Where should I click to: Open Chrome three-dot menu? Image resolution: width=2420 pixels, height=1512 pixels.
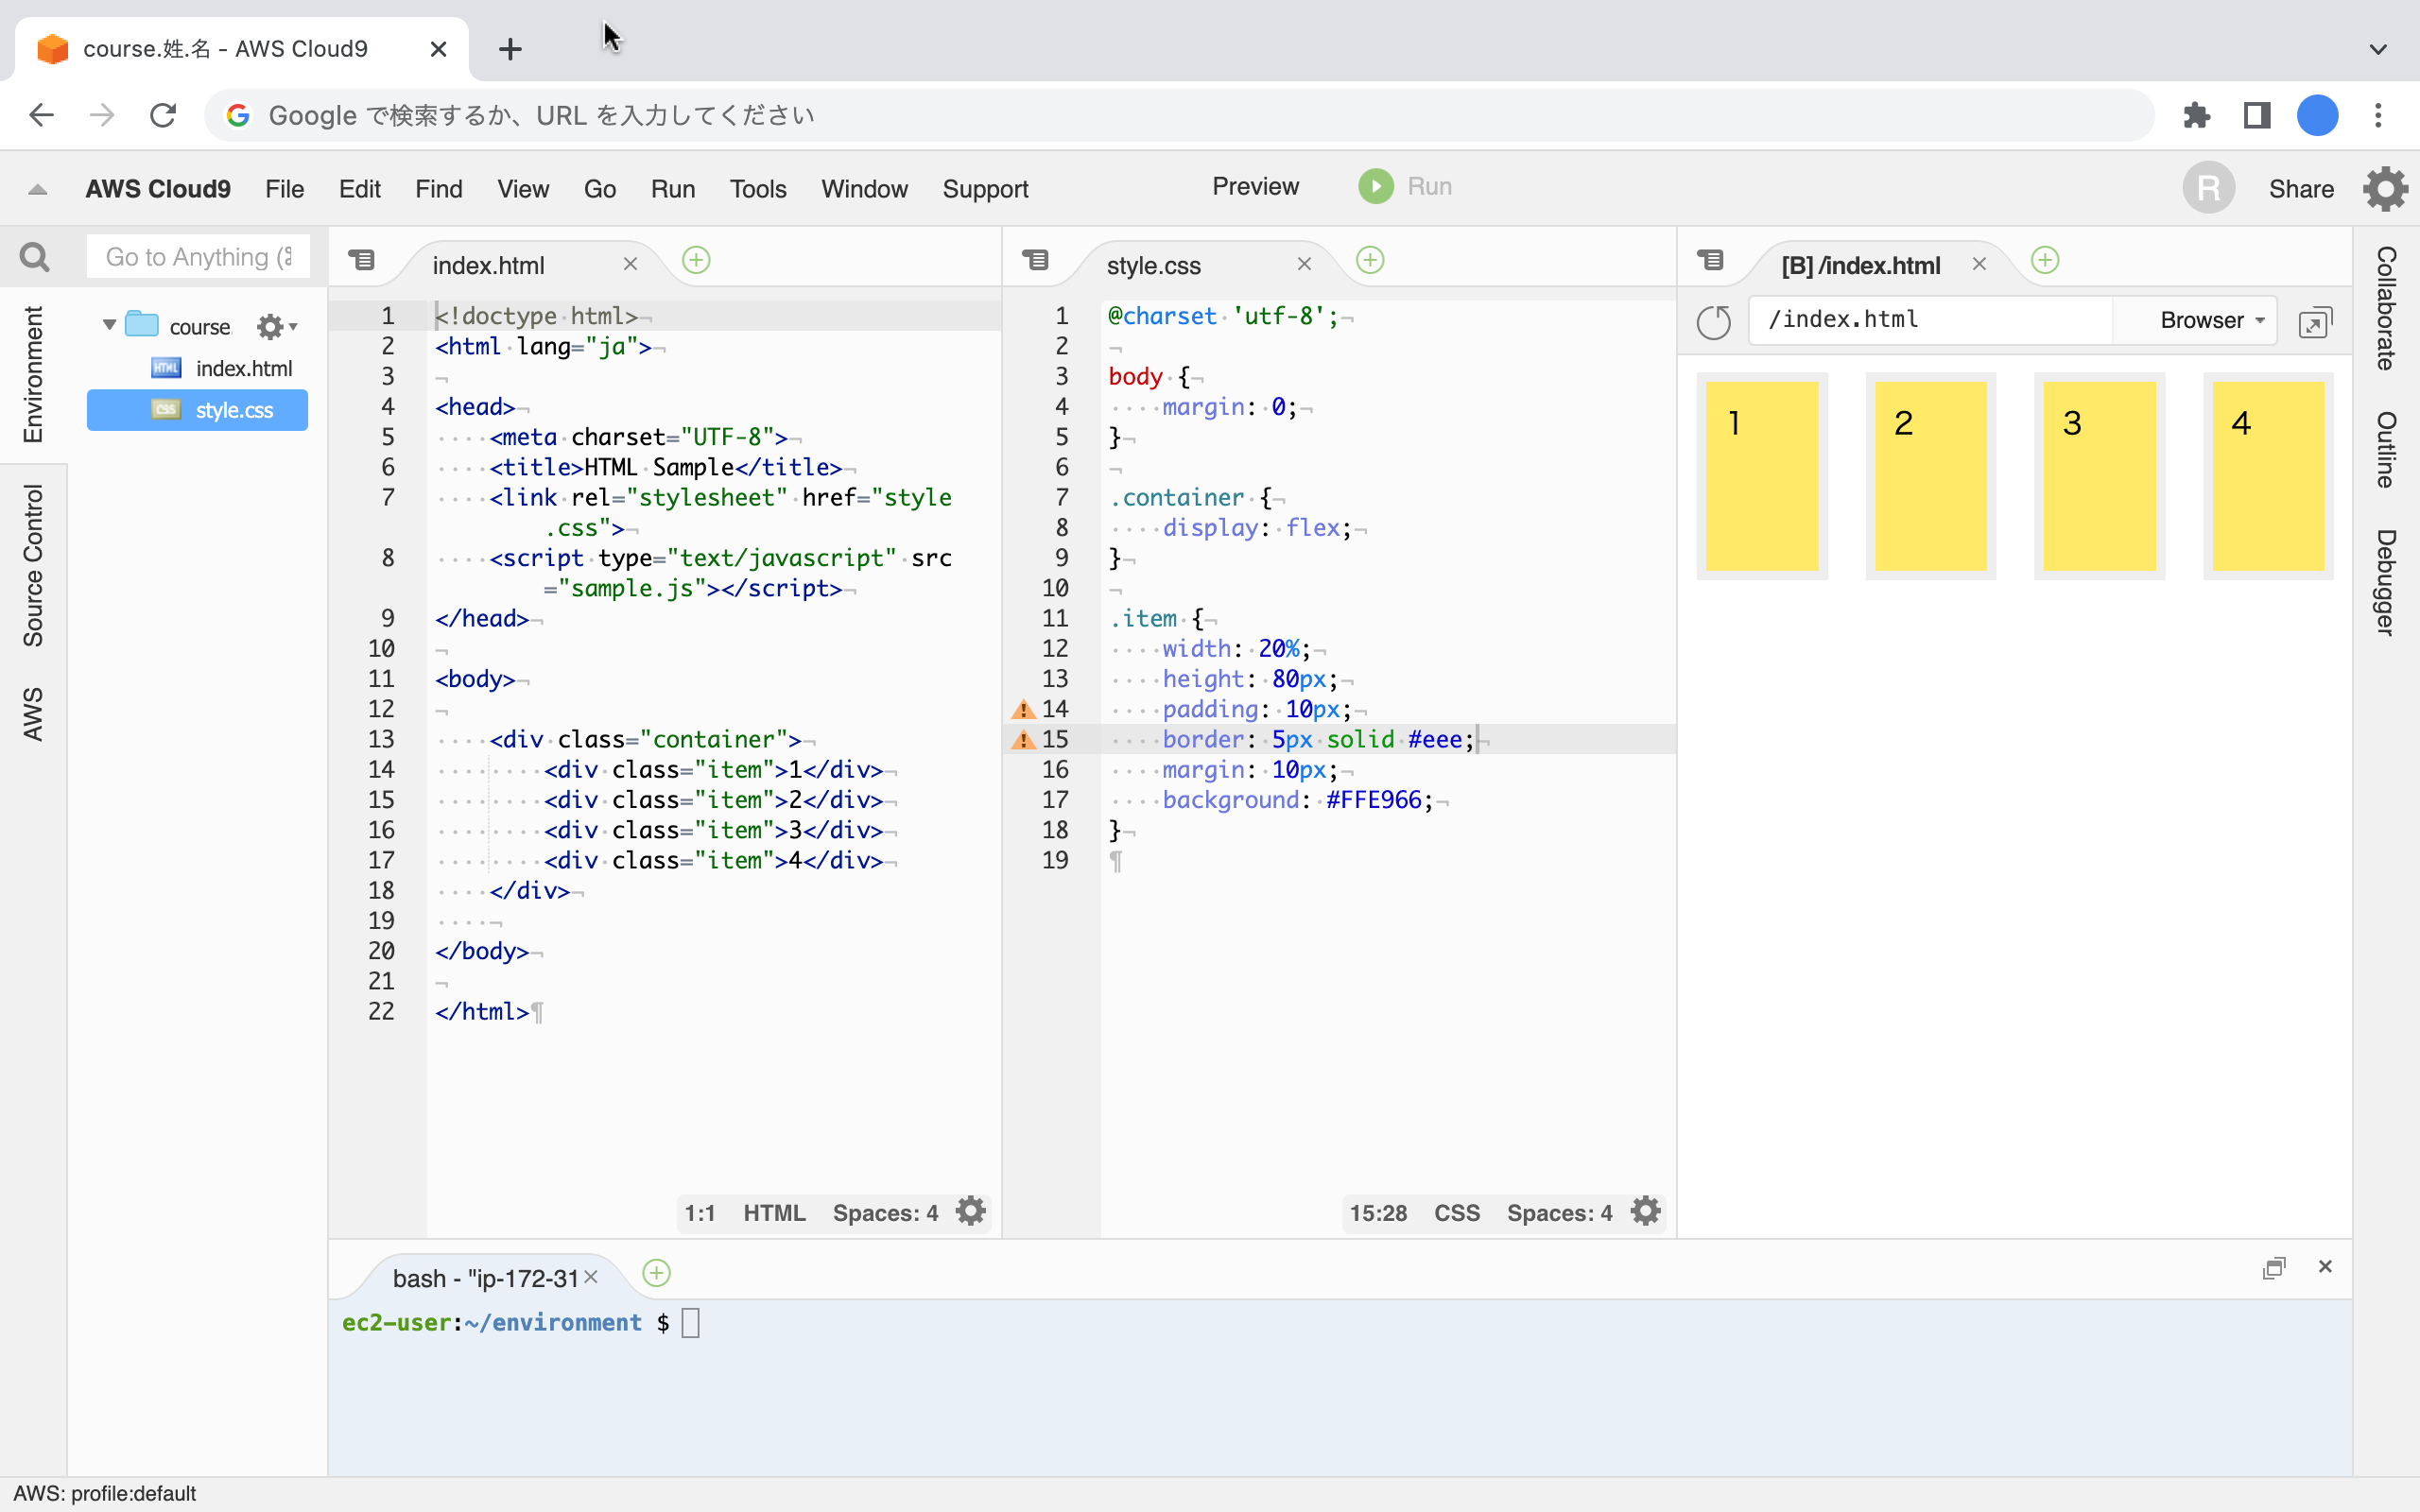pyautogui.click(x=2378, y=115)
